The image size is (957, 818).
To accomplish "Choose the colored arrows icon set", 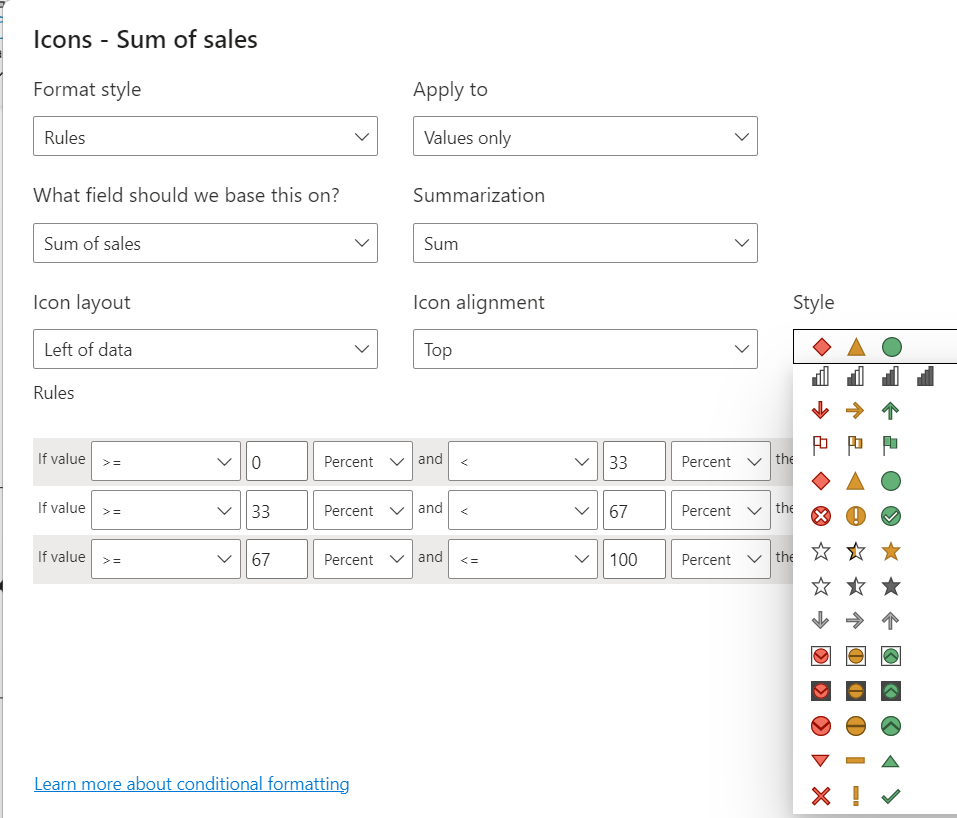I will pos(856,410).
